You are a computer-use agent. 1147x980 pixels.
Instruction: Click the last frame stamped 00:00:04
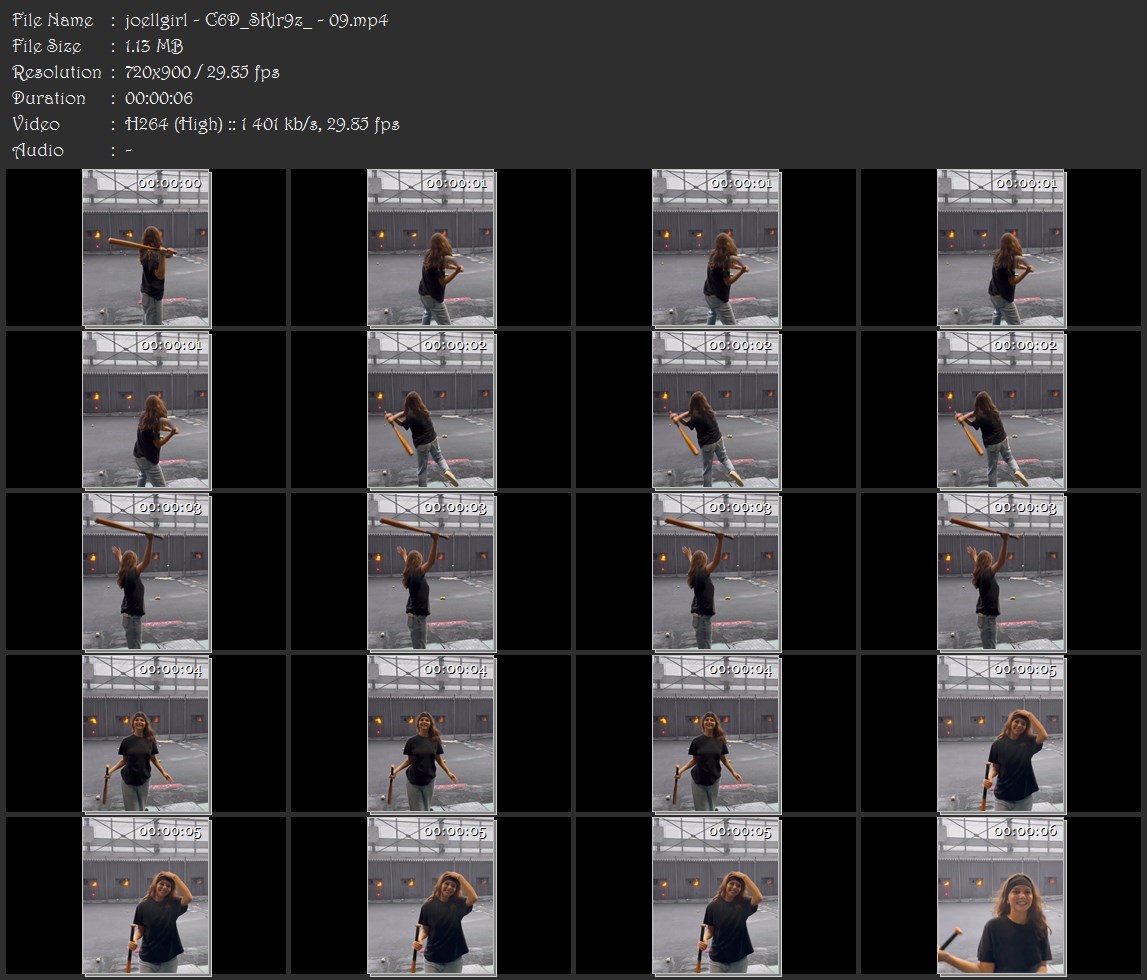click(716, 735)
